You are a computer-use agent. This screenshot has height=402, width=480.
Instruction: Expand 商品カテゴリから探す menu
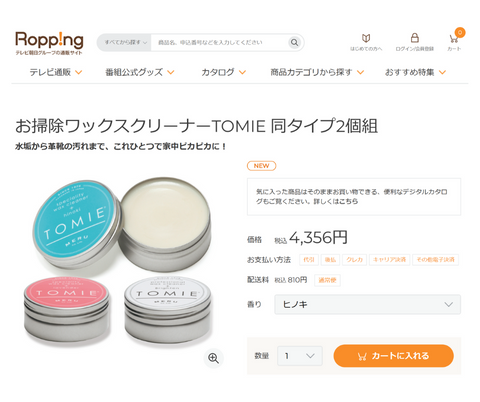point(317,72)
